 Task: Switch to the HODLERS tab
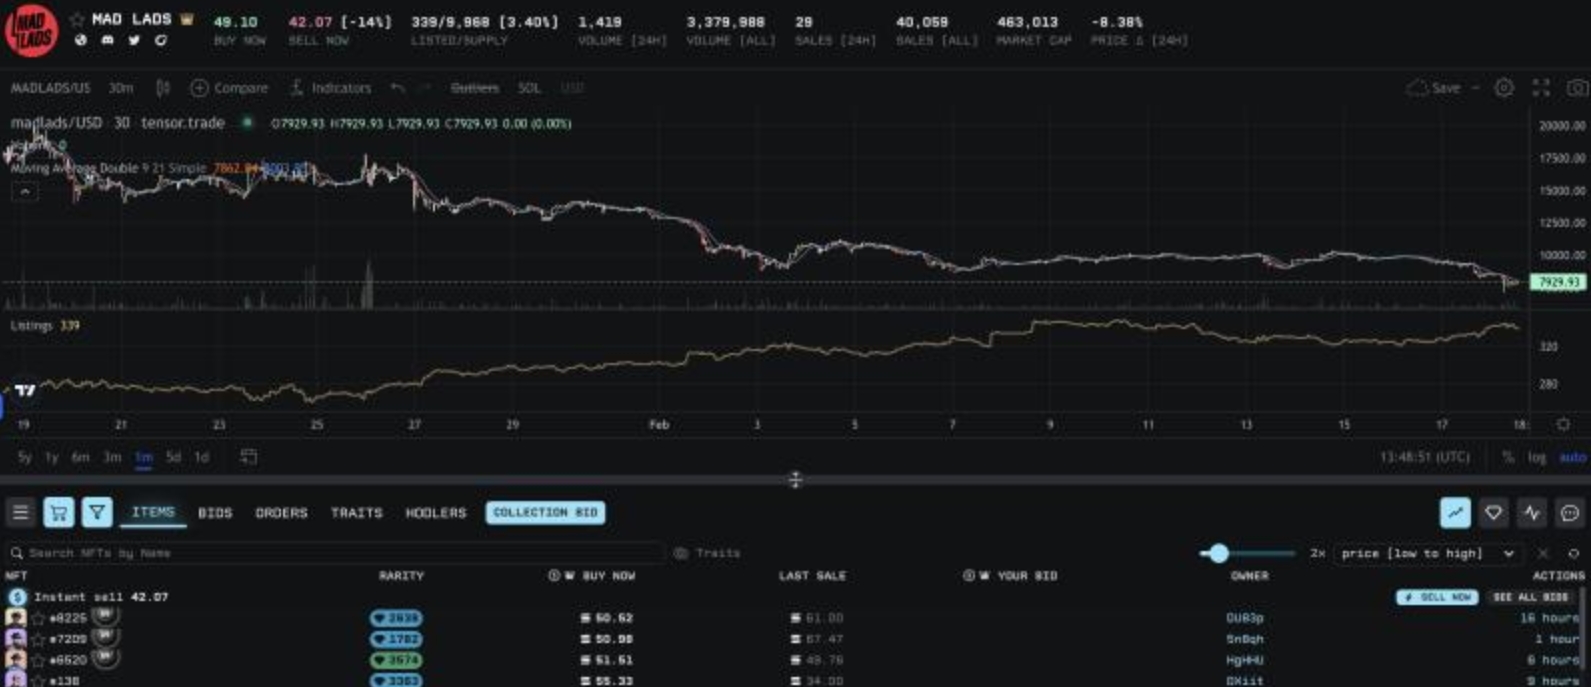point(436,513)
